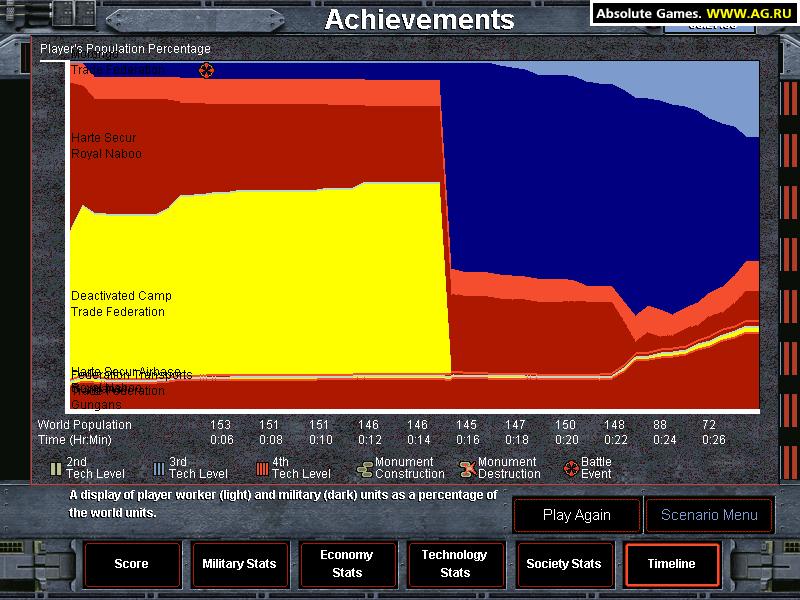
Task: Click the Battle Event legend icon
Action: pos(571,468)
